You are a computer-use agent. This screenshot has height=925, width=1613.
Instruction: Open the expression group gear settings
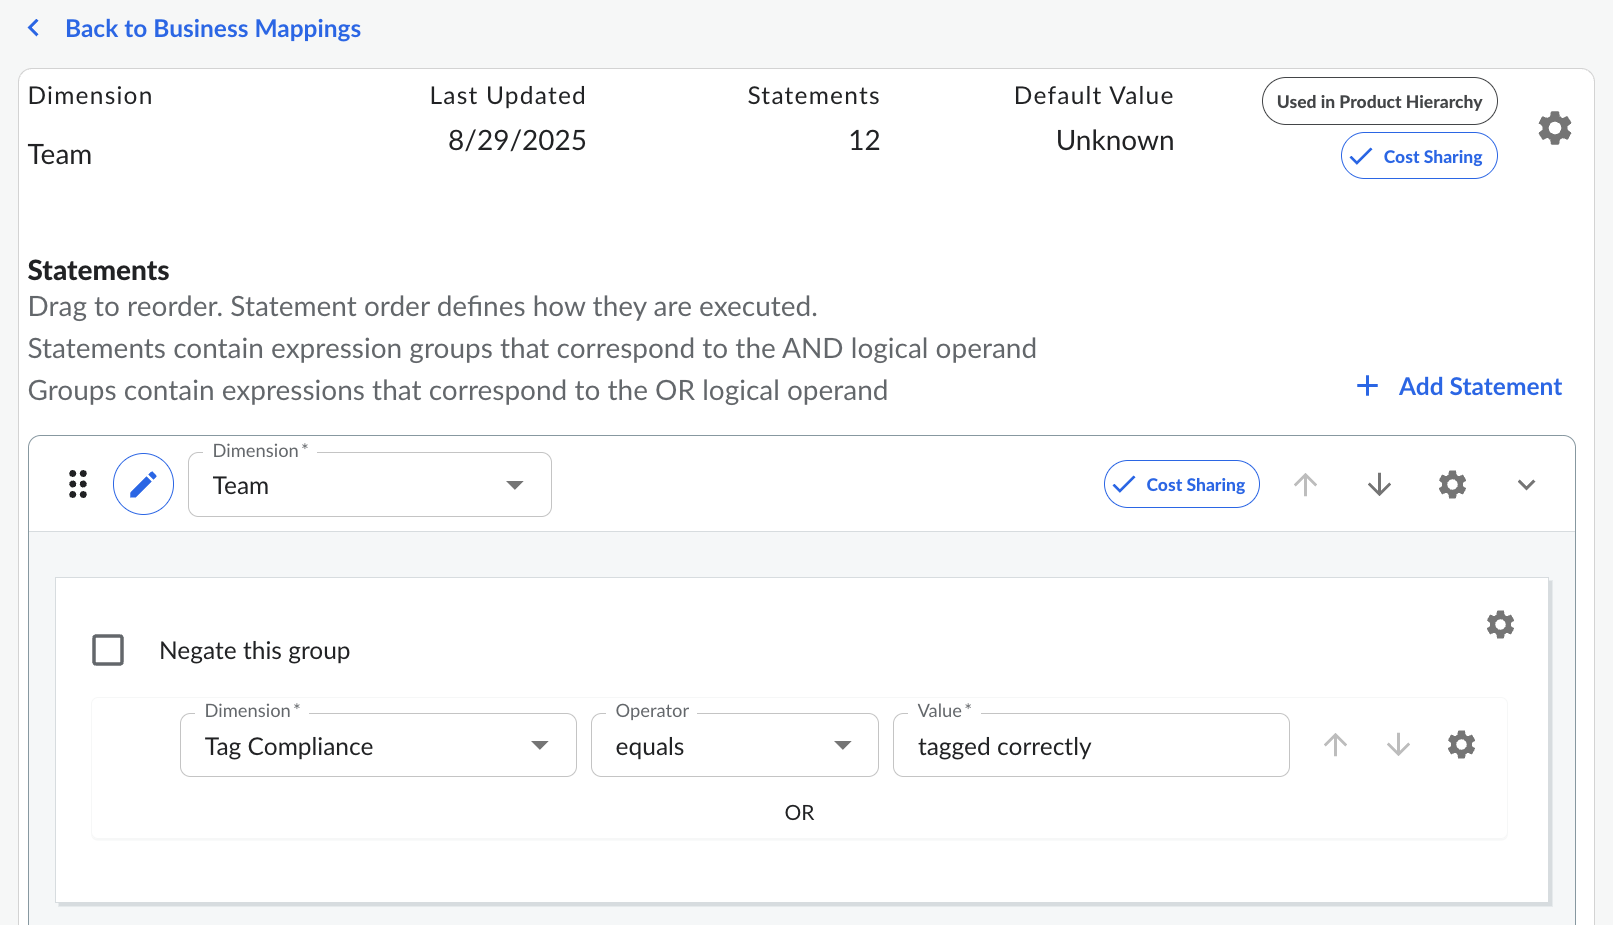[1500, 625]
